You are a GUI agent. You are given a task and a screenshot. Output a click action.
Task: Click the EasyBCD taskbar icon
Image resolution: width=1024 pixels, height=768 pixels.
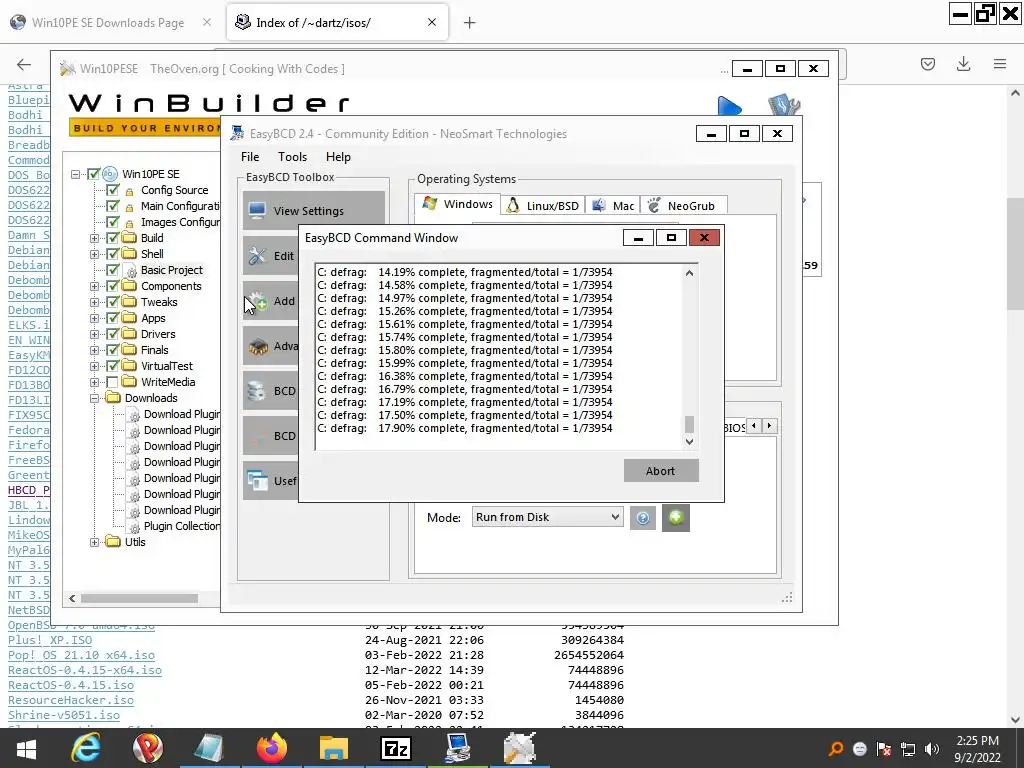(458, 748)
